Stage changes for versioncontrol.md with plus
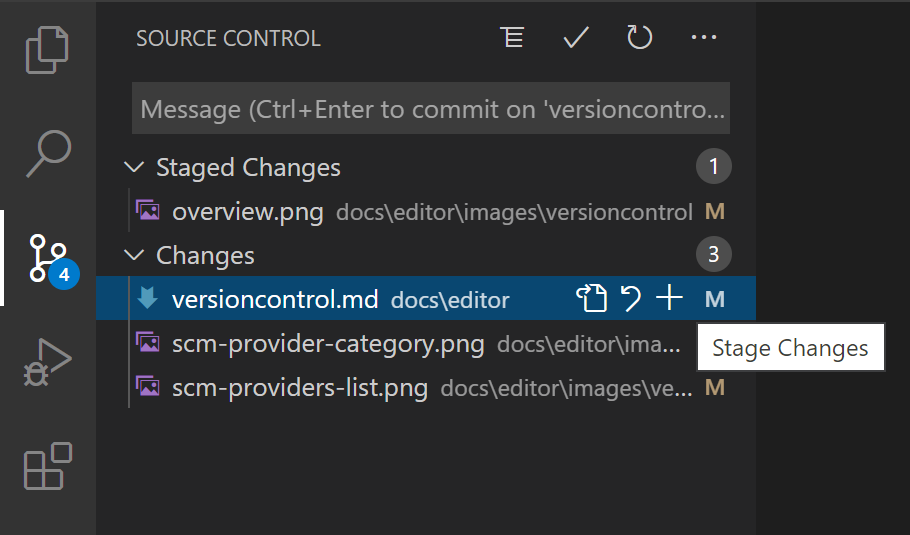910x535 pixels. pyautogui.click(x=668, y=298)
